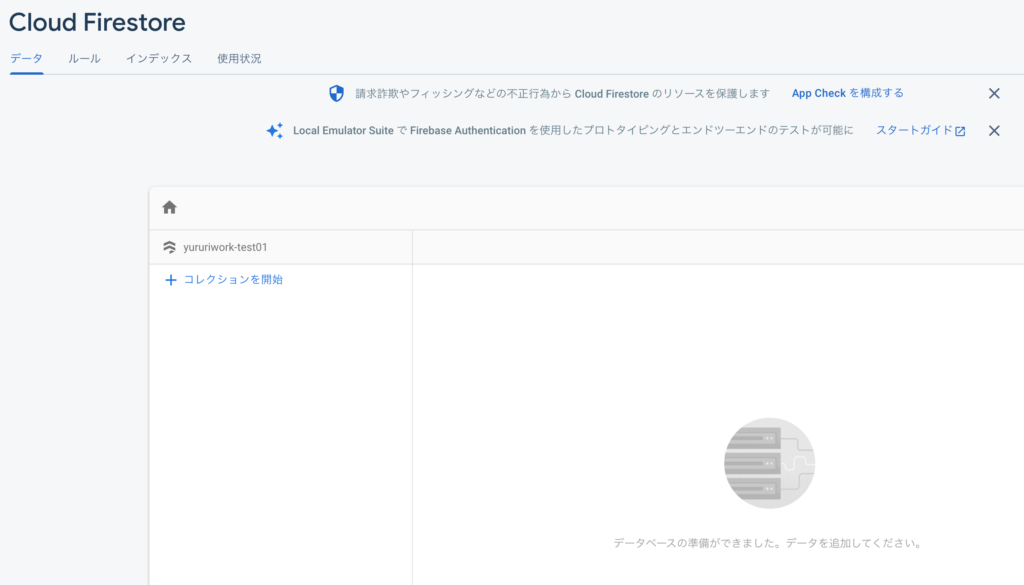The width and height of the screenshot is (1024, 585).
Task: Open the インデックス tab
Action: 159,59
